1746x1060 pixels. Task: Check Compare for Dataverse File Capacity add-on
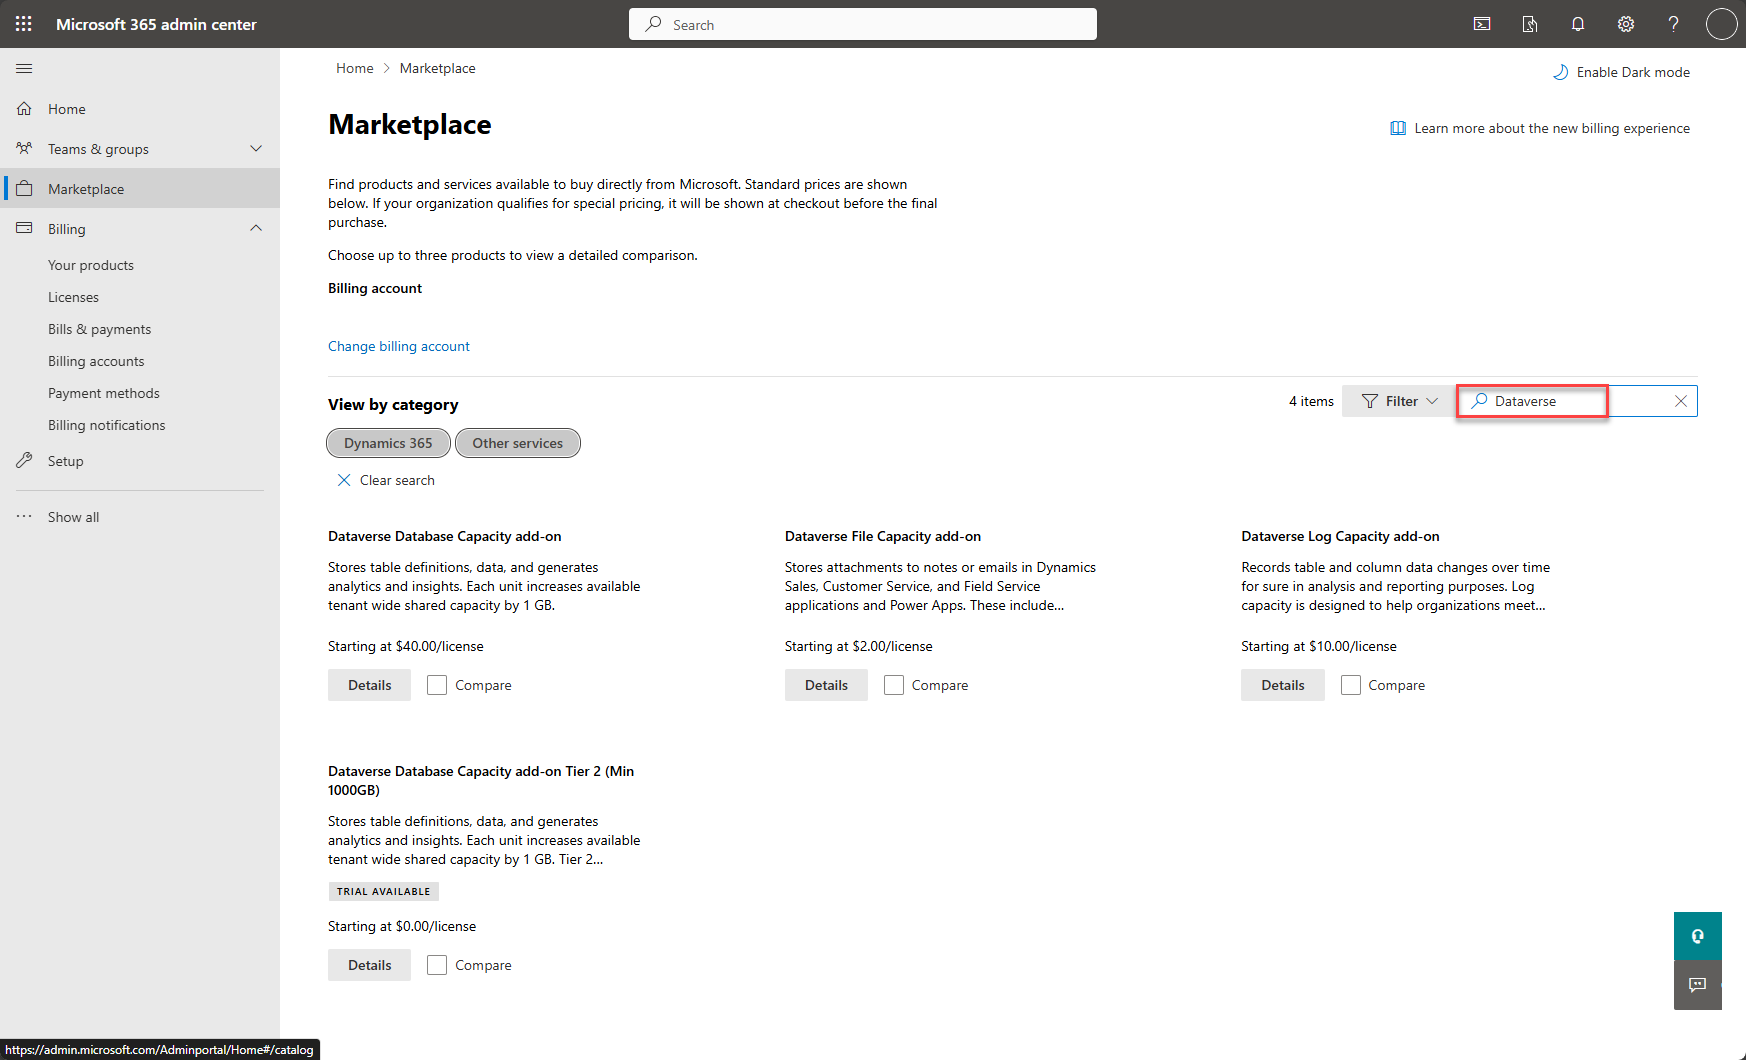tap(894, 685)
